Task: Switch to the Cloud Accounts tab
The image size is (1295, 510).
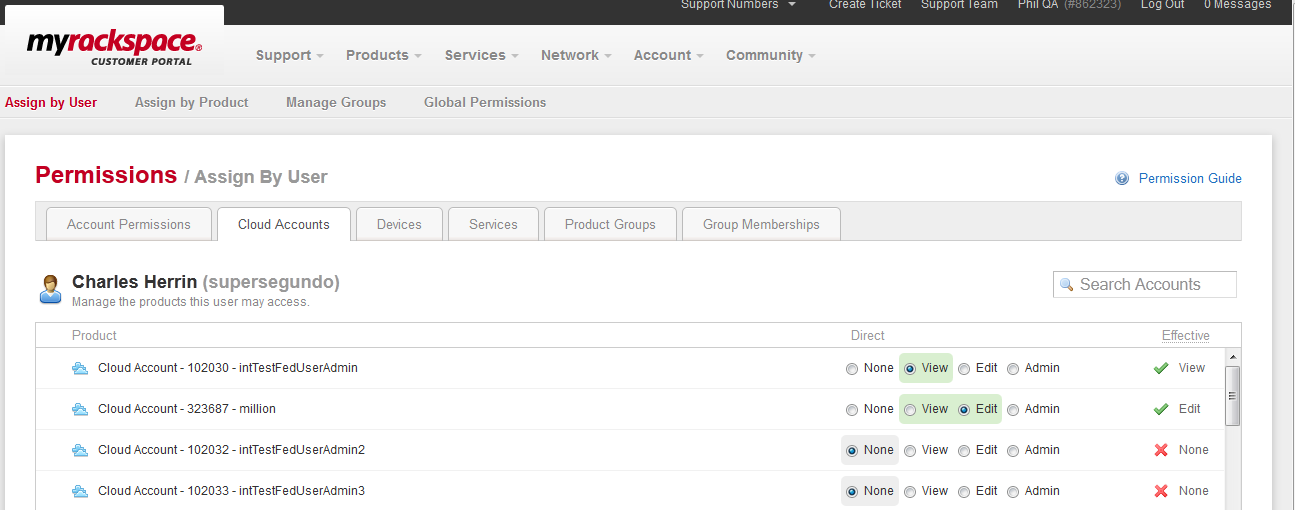Action: (x=284, y=224)
